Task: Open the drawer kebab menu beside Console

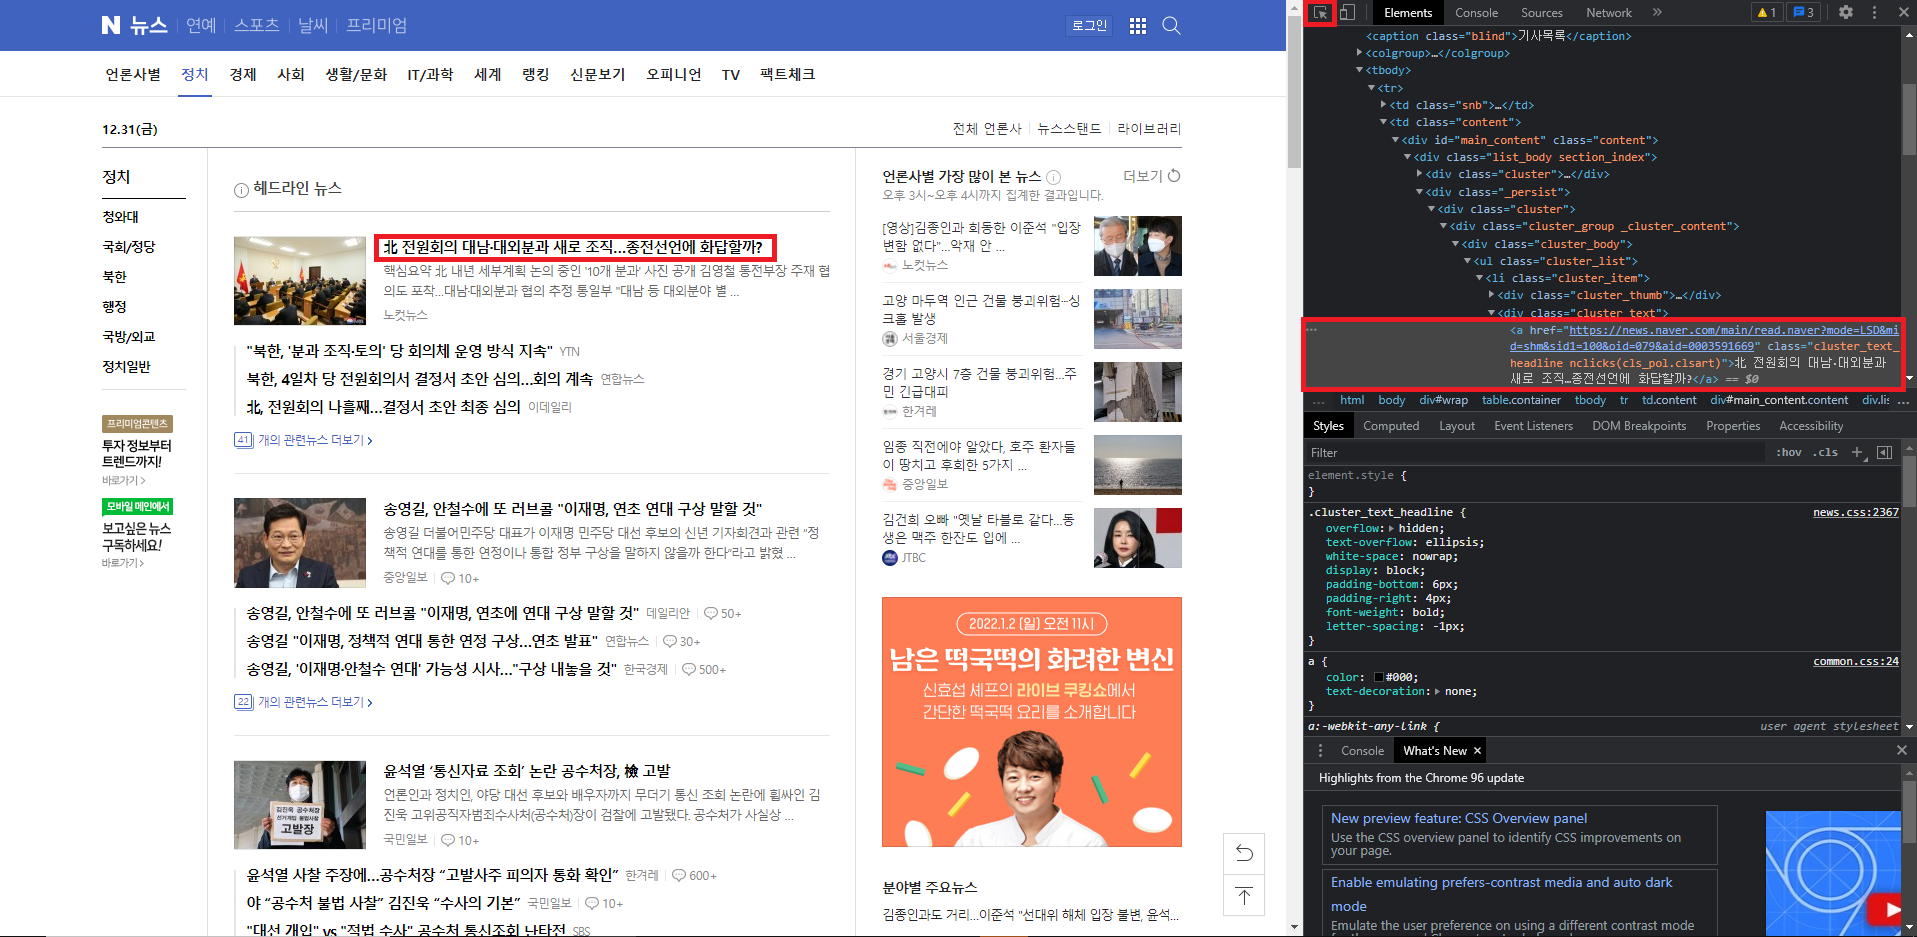Action: (x=1320, y=750)
